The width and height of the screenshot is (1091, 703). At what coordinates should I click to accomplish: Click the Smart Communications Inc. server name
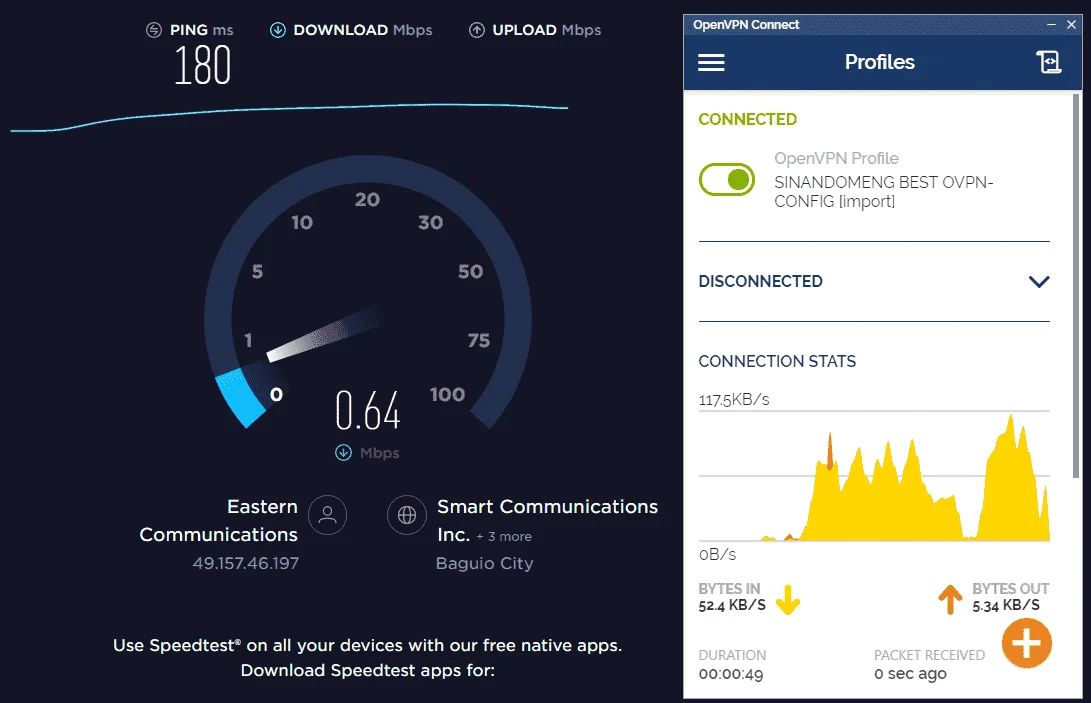coord(547,520)
